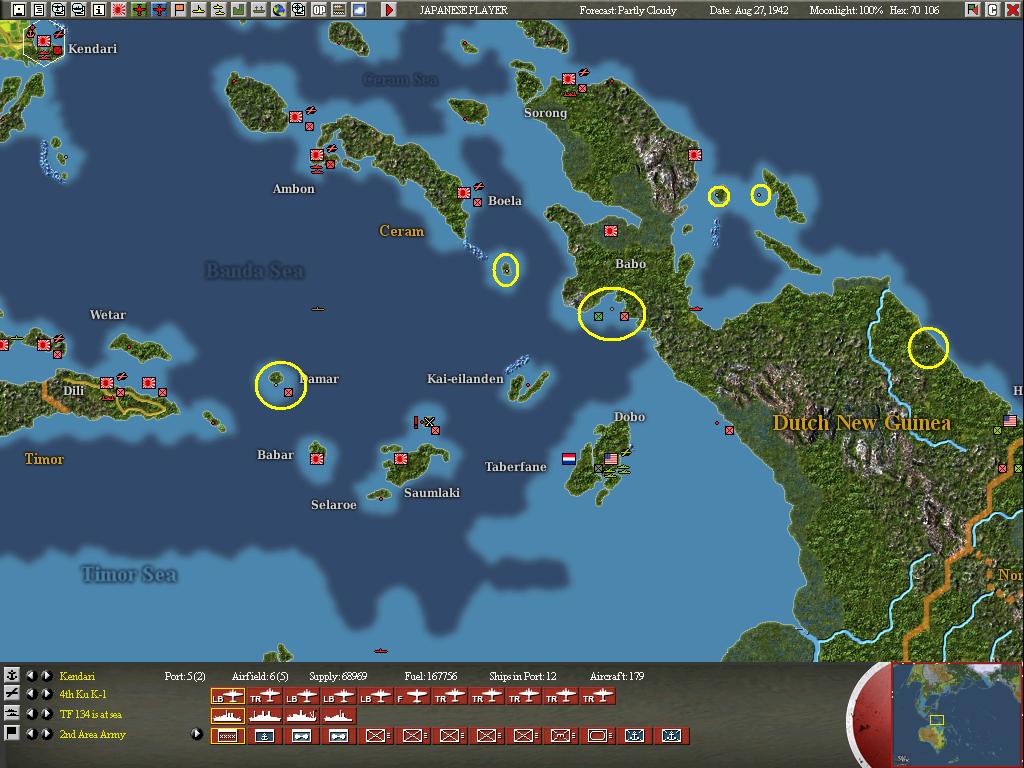Click the ship icon beside TF 134 row
This screenshot has width=1024, height=768.
point(11,713)
